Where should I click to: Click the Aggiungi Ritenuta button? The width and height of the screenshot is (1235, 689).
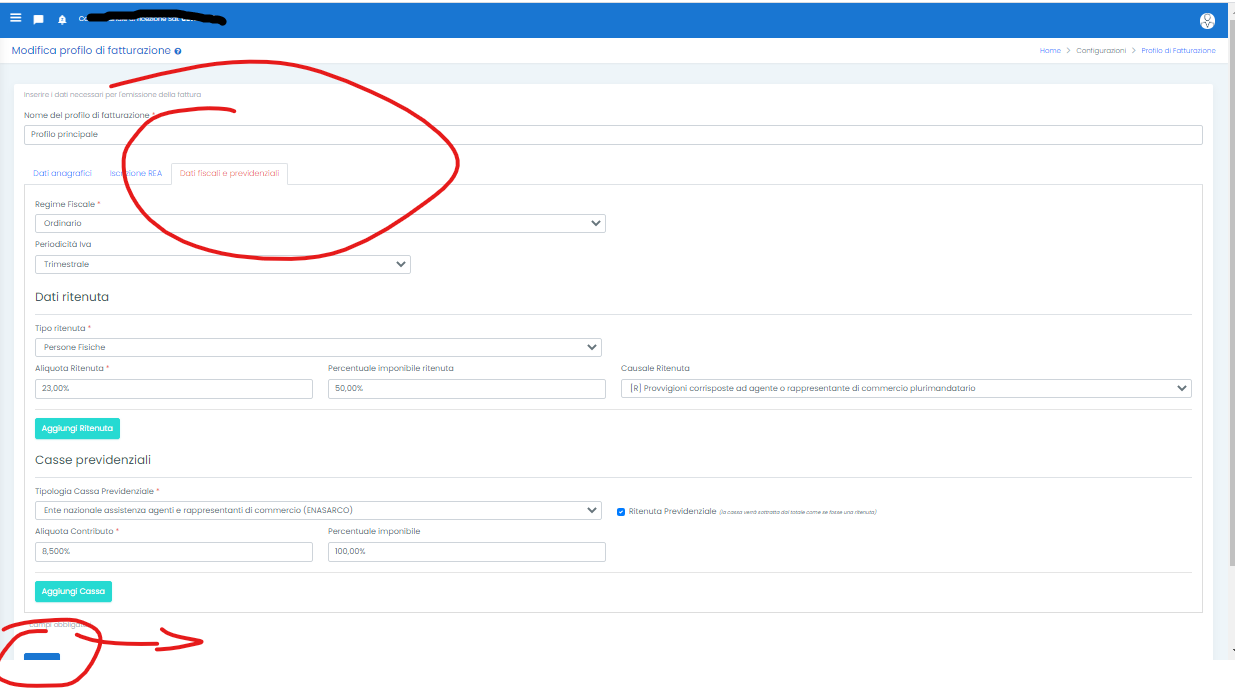tap(77, 428)
